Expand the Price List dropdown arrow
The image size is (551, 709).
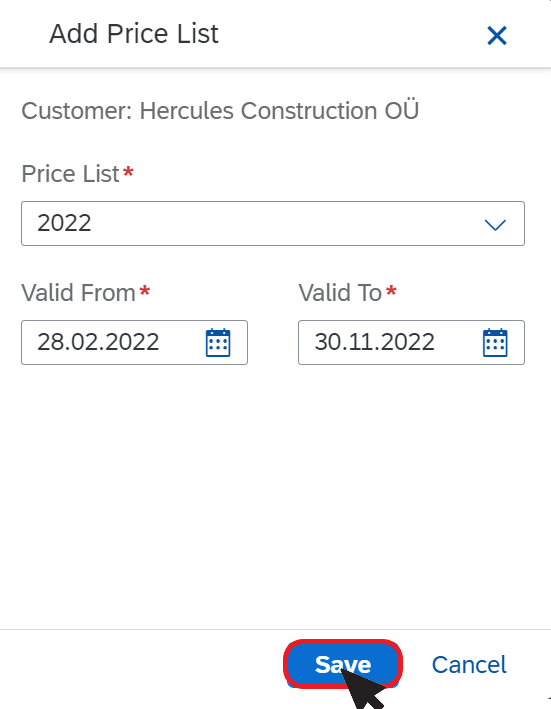click(495, 224)
